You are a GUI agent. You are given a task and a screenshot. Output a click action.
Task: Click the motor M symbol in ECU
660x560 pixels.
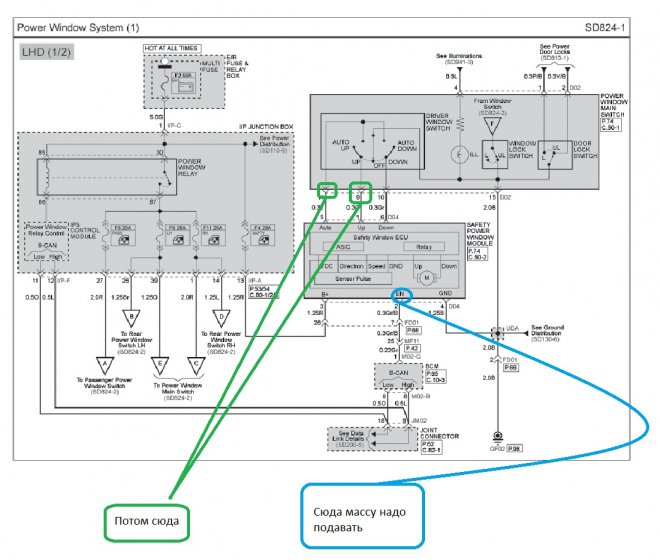click(427, 277)
